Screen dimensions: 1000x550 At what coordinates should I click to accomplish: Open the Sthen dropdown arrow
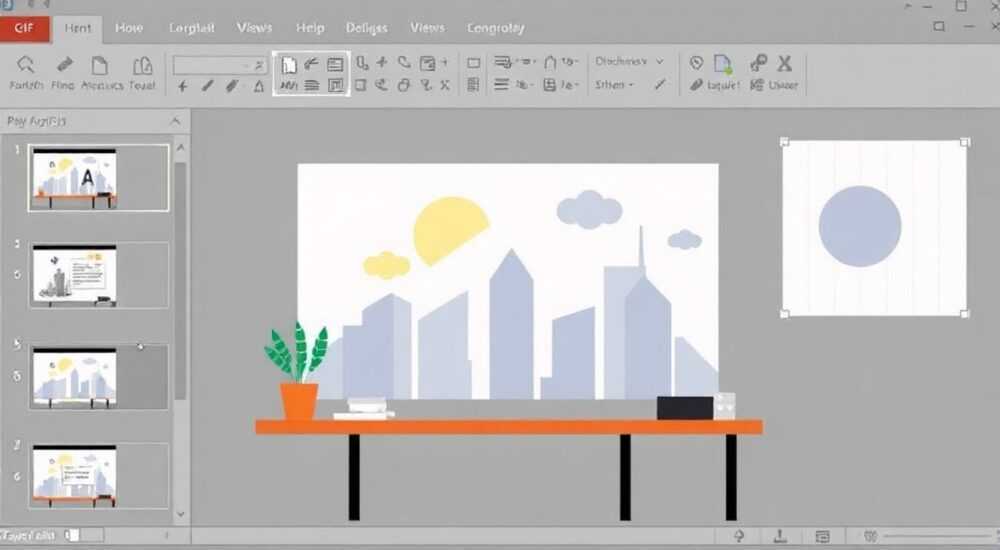coord(631,85)
